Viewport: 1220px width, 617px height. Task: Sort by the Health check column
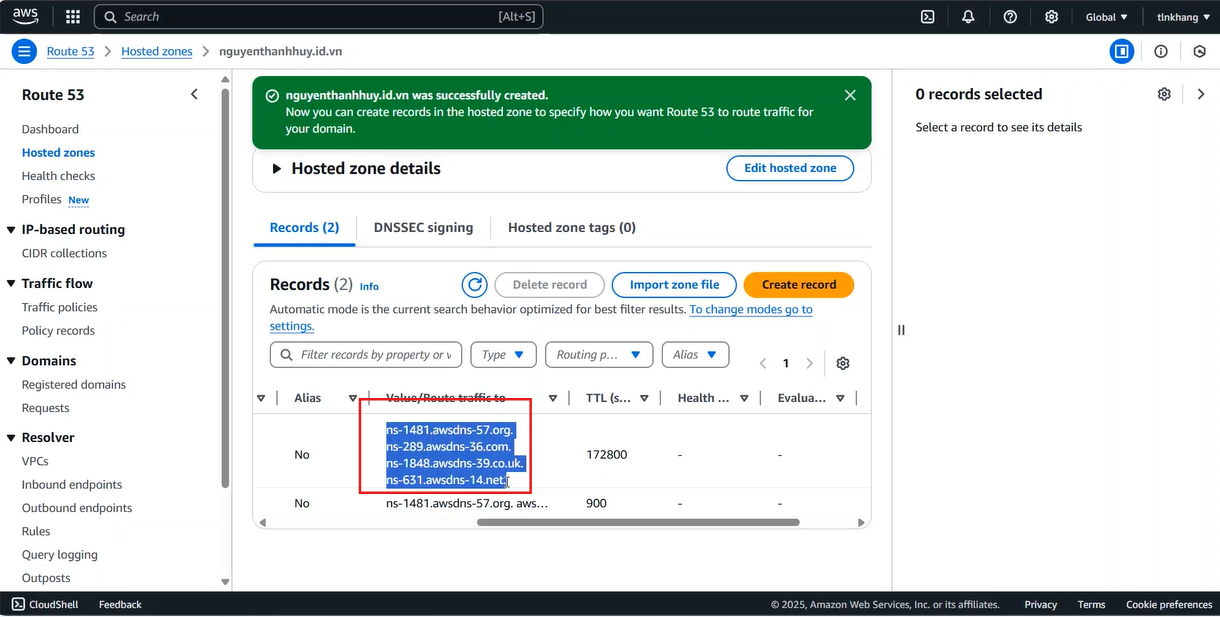744,398
